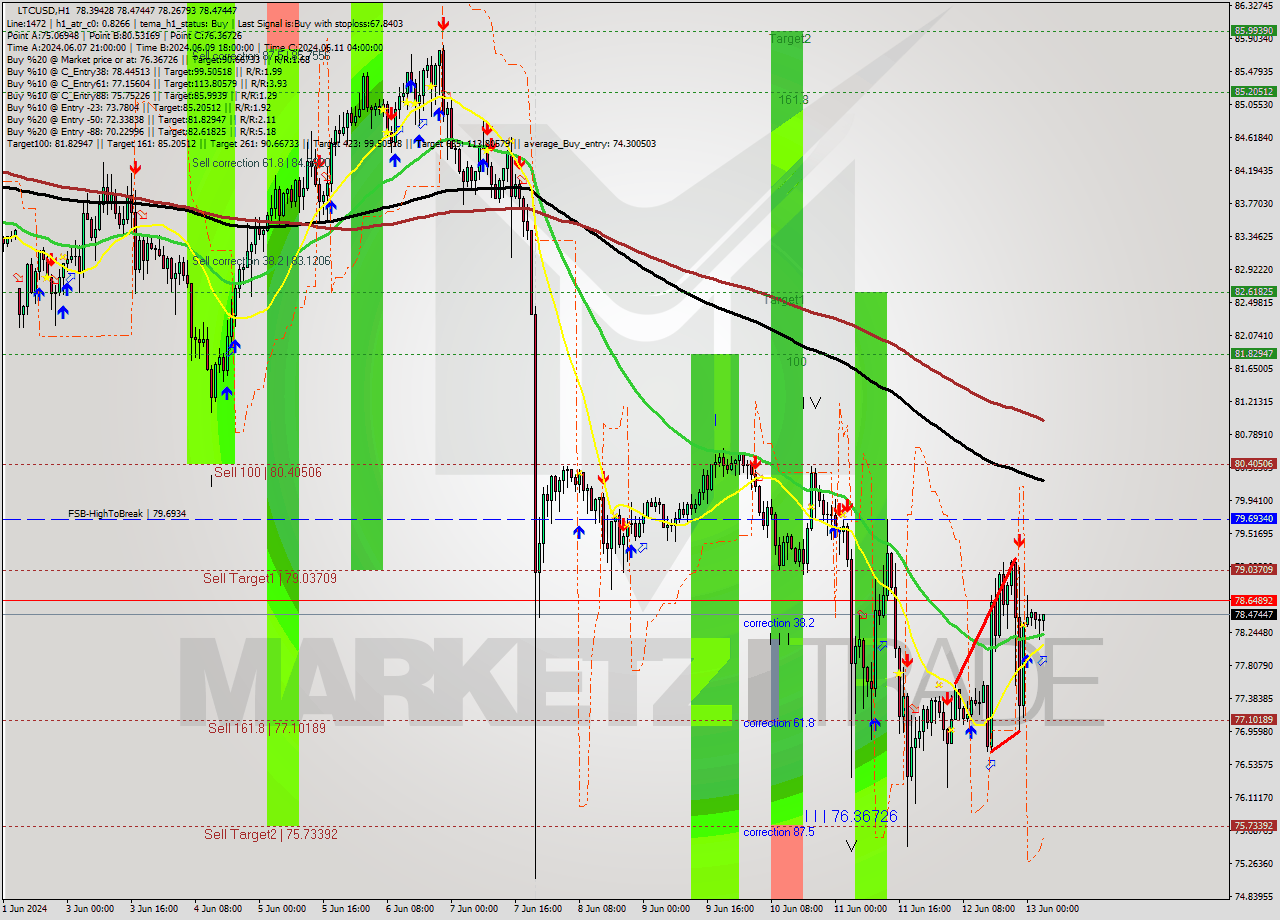Select the green 85.20512 price label

[x=1254, y=91]
